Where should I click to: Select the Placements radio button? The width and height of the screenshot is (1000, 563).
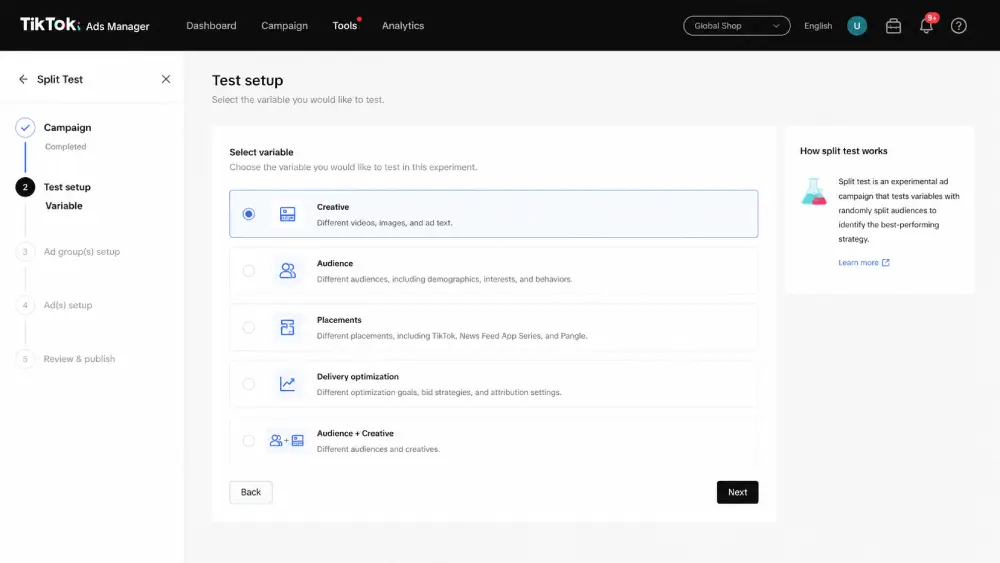pos(249,327)
